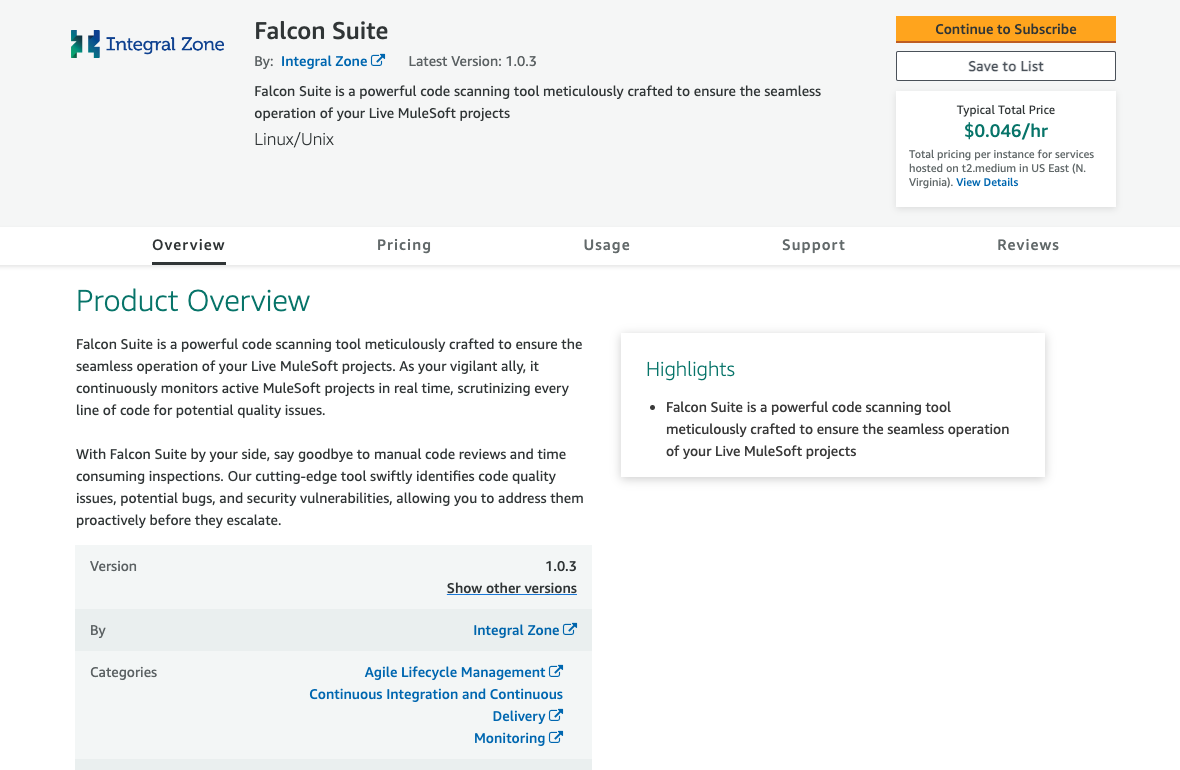The width and height of the screenshot is (1180, 770).
Task: Click the $0.046/hr price
Action: click(1005, 131)
